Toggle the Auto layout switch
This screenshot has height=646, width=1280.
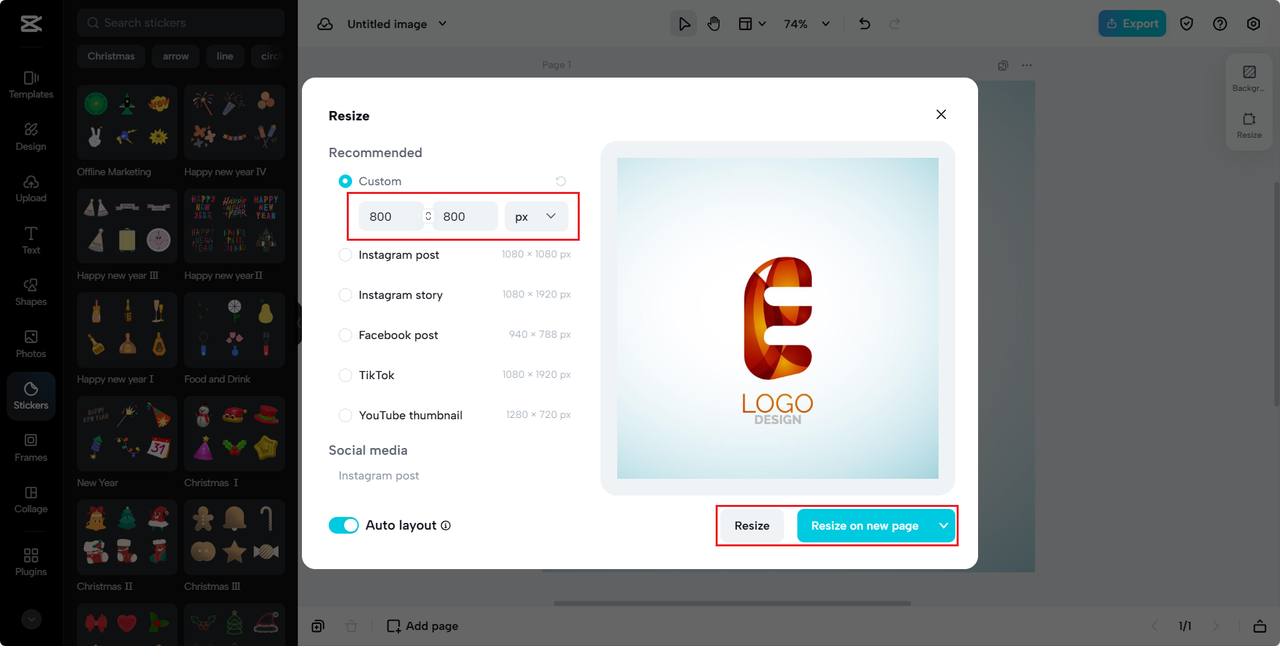(344, 525)
